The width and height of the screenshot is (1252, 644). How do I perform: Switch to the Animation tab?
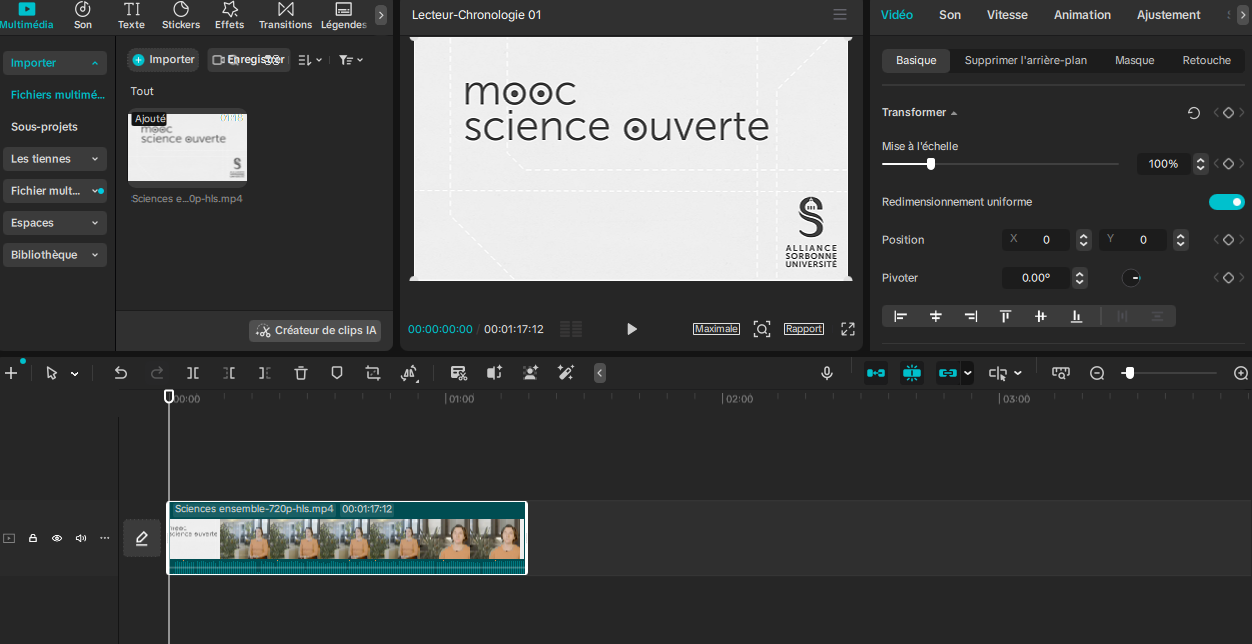coord(1082,15)
